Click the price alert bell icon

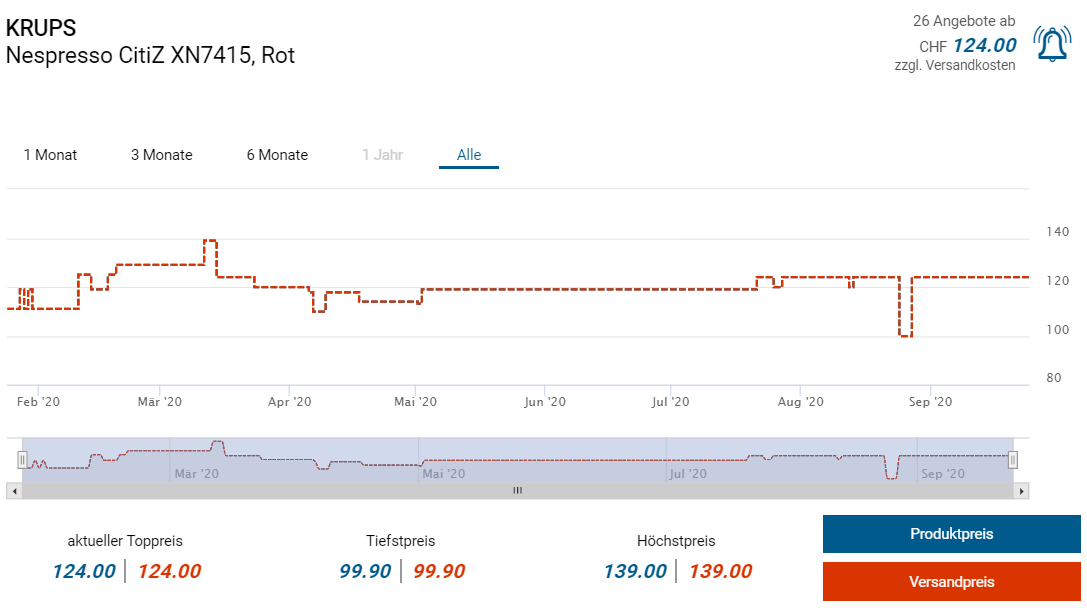(1051, 45)
